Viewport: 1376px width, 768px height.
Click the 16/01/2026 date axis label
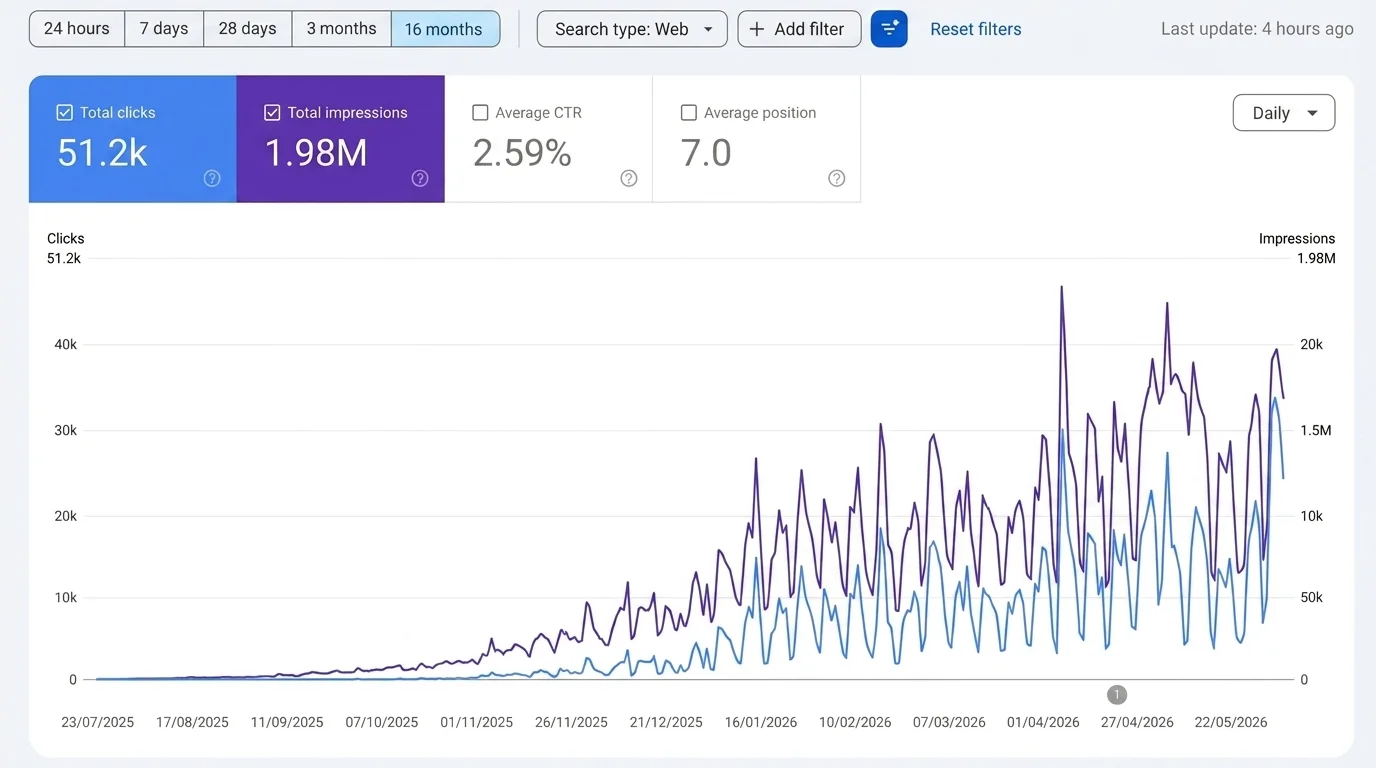click(x=761, y=722)
